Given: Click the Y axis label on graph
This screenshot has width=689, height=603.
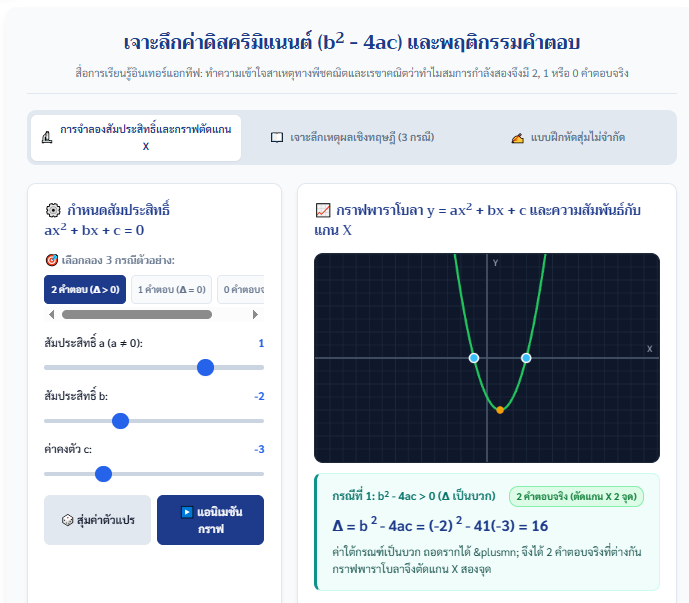Looking at the screenshot, I should pyautogui.click(x=495, y=263).
